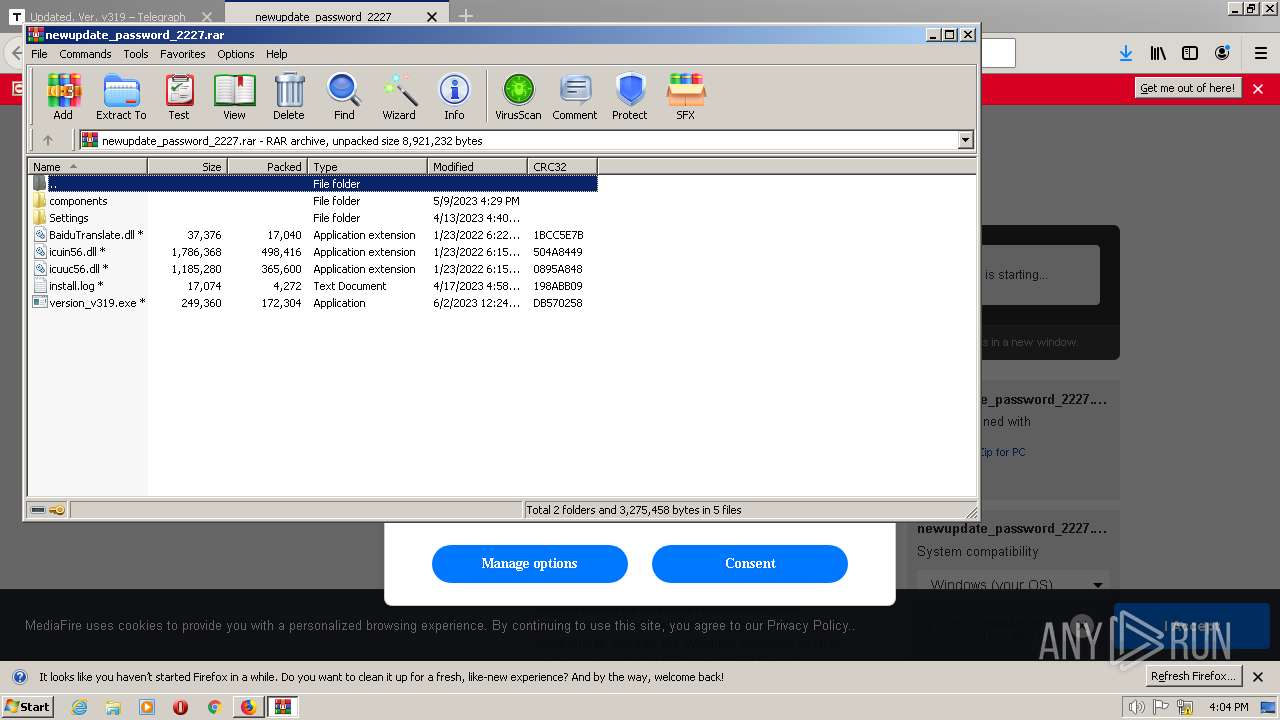The height and width of the screenshot is (720, 1280).
Task: Click the SFX toolbar icon
Action: click(x=685, y=96)
